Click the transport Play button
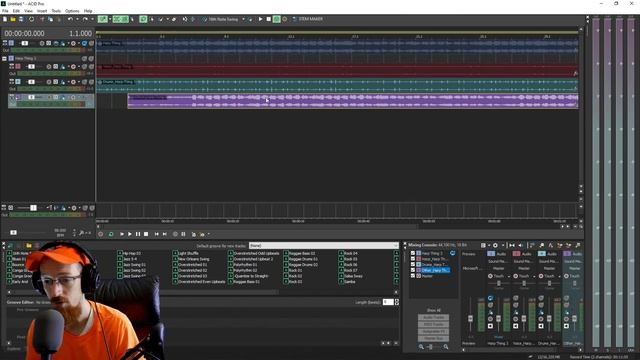The width and height of the screenshot is (640, 360). [130, 234]
